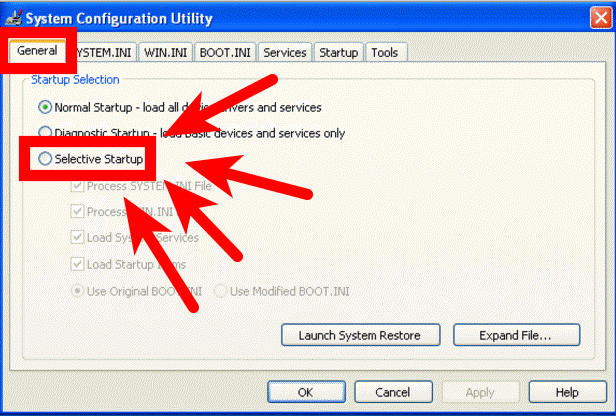Image resolution: width=616 pixels, height=416 pixels.
Task: Toggle the Process SYSTEM.INI File checkbox
Action: pyautogui.click(x=77, y=186)
